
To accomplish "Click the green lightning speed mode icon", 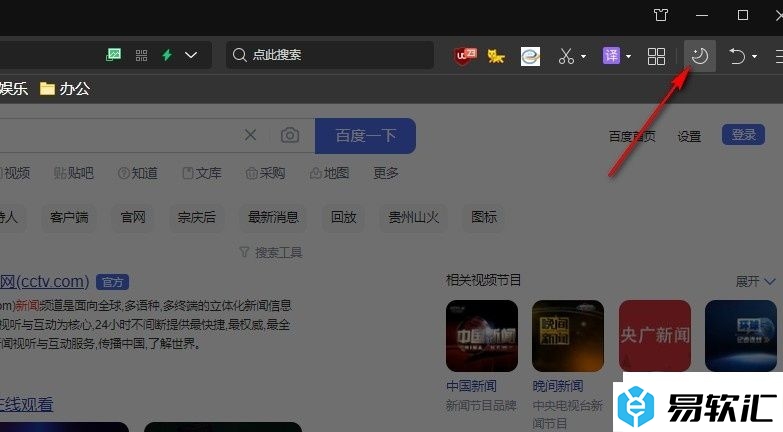I will tap(167, 55).
